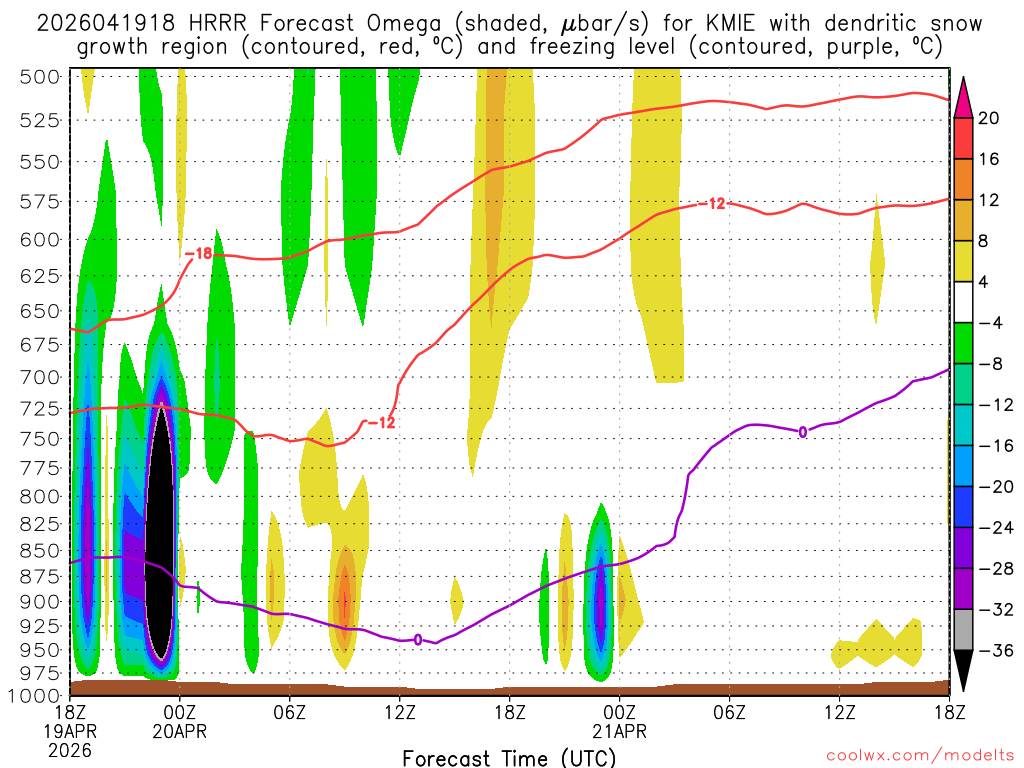Click the 00Z tick label above 21APR
Viewport: 1024px width, 768px height.
tap(620, 712)
